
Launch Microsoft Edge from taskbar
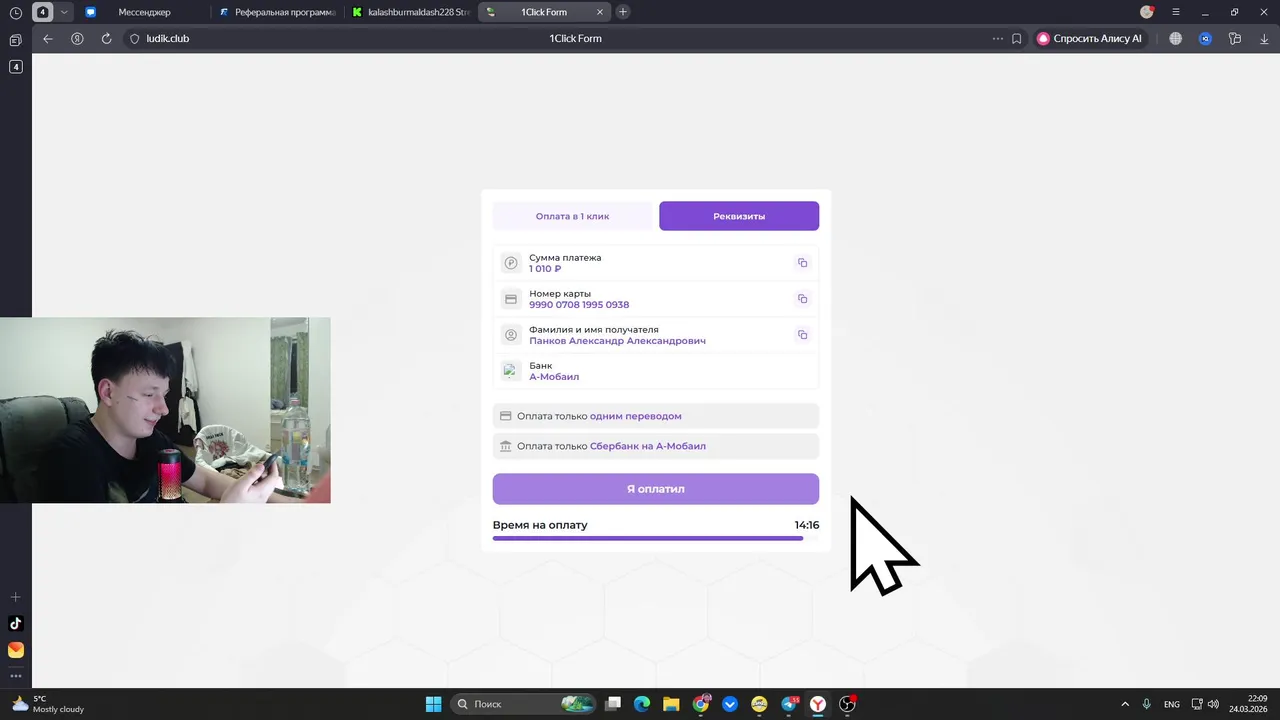(x=642, y=704)
